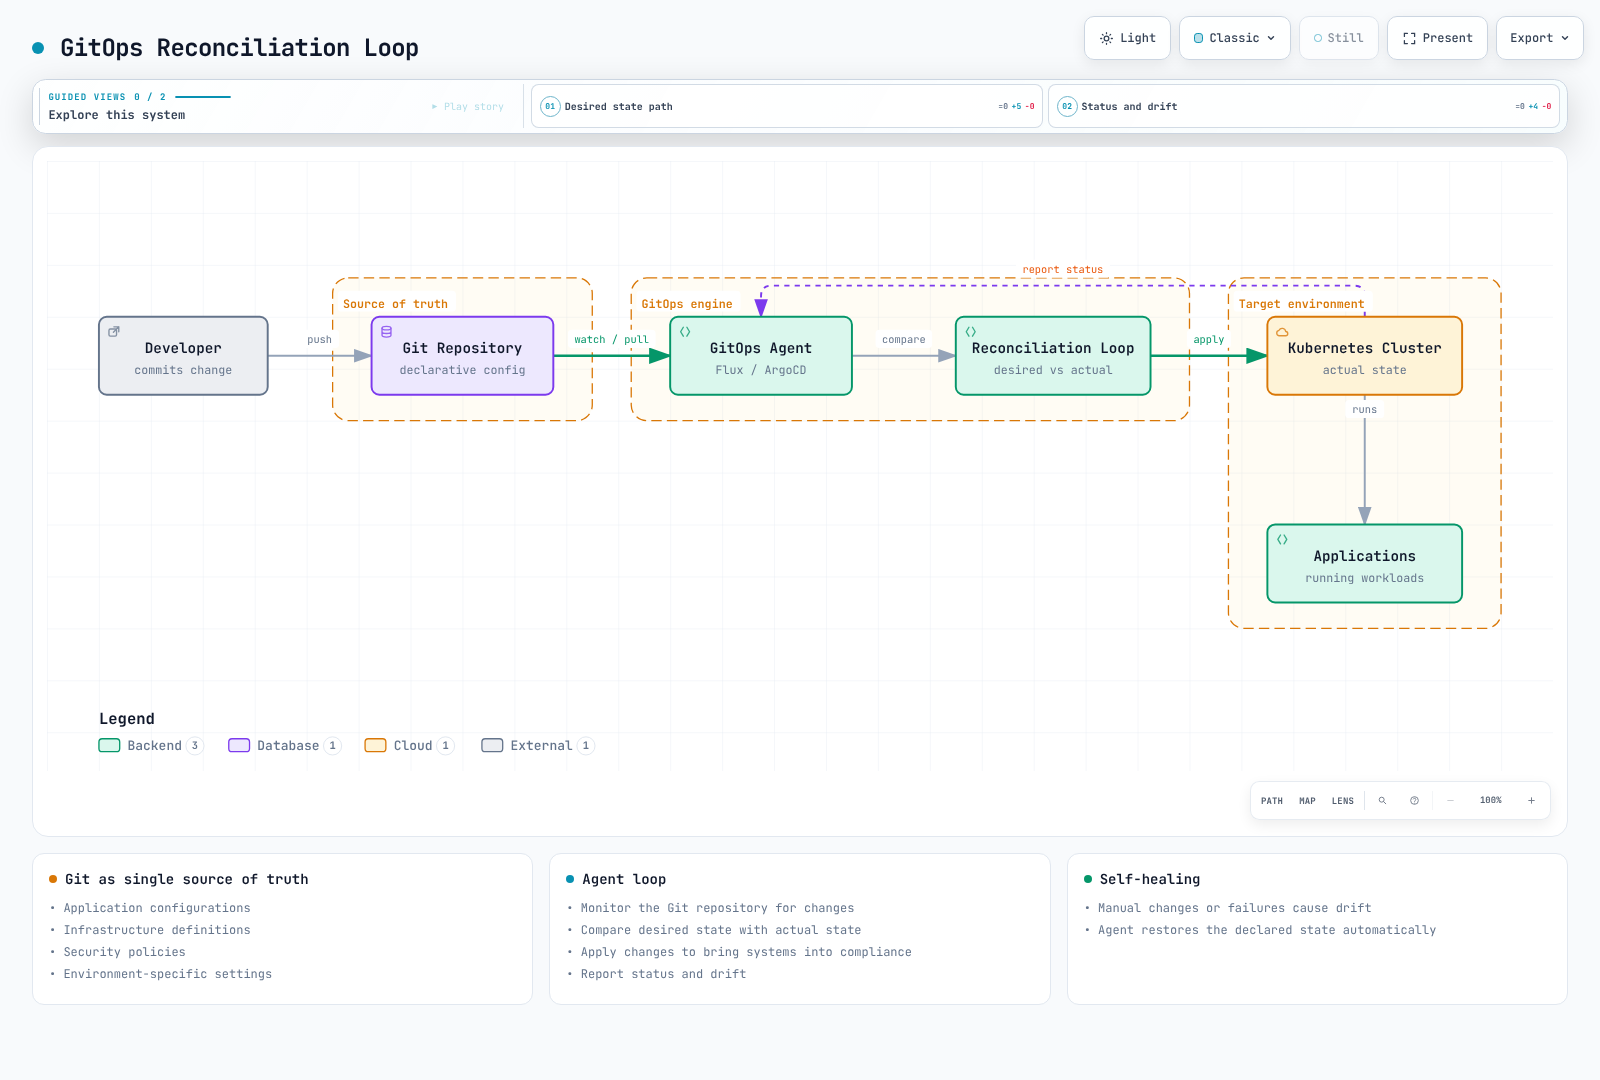Click the fullscreen brackets icon on Present
The image size is (1600, 1080).
(1409, 38)
